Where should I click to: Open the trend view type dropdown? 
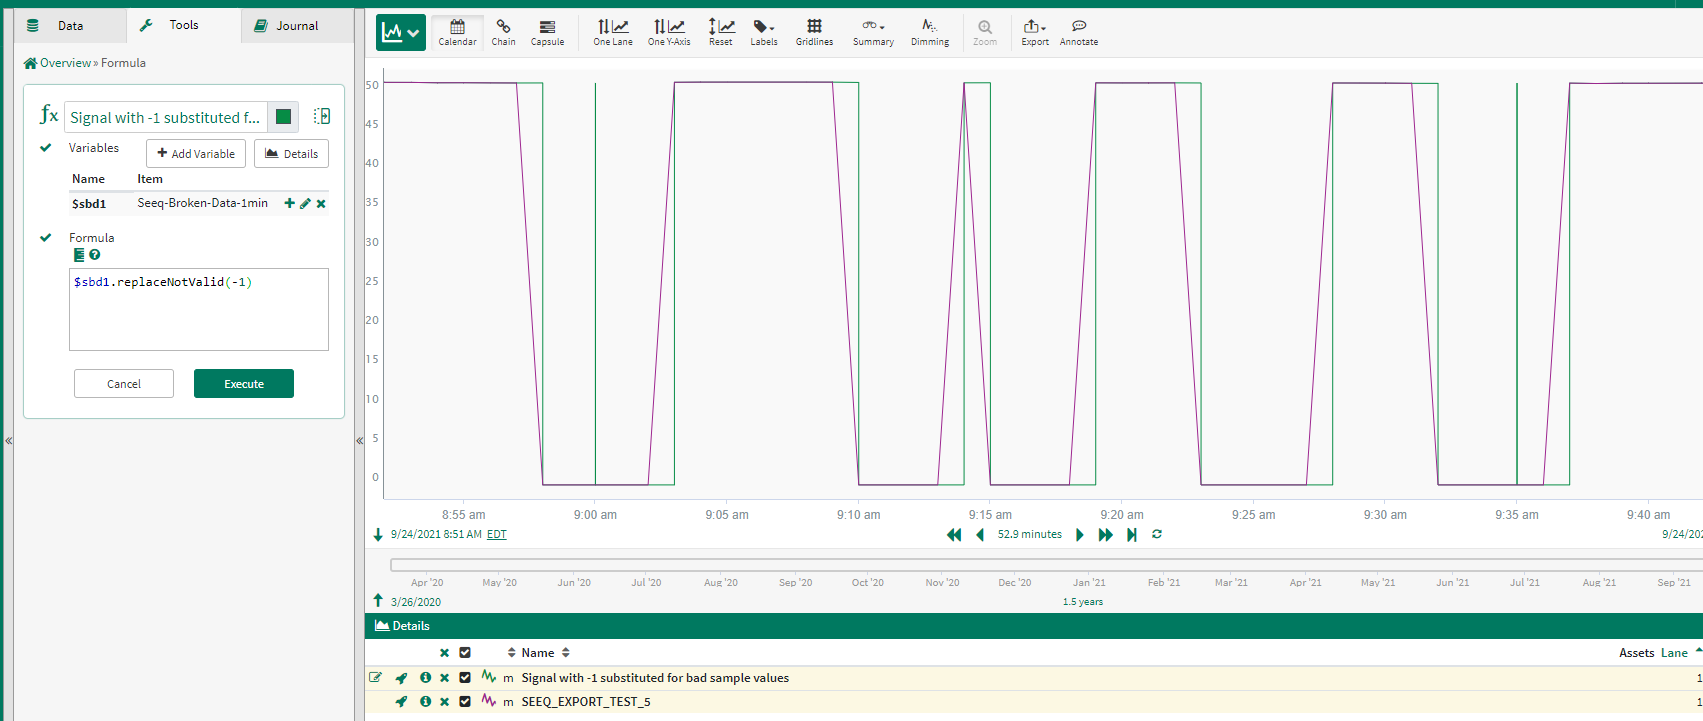(401, 33)
